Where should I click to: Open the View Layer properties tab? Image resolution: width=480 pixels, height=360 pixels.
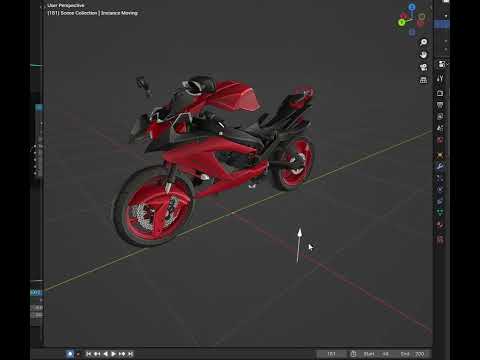(x=440, y=116)
